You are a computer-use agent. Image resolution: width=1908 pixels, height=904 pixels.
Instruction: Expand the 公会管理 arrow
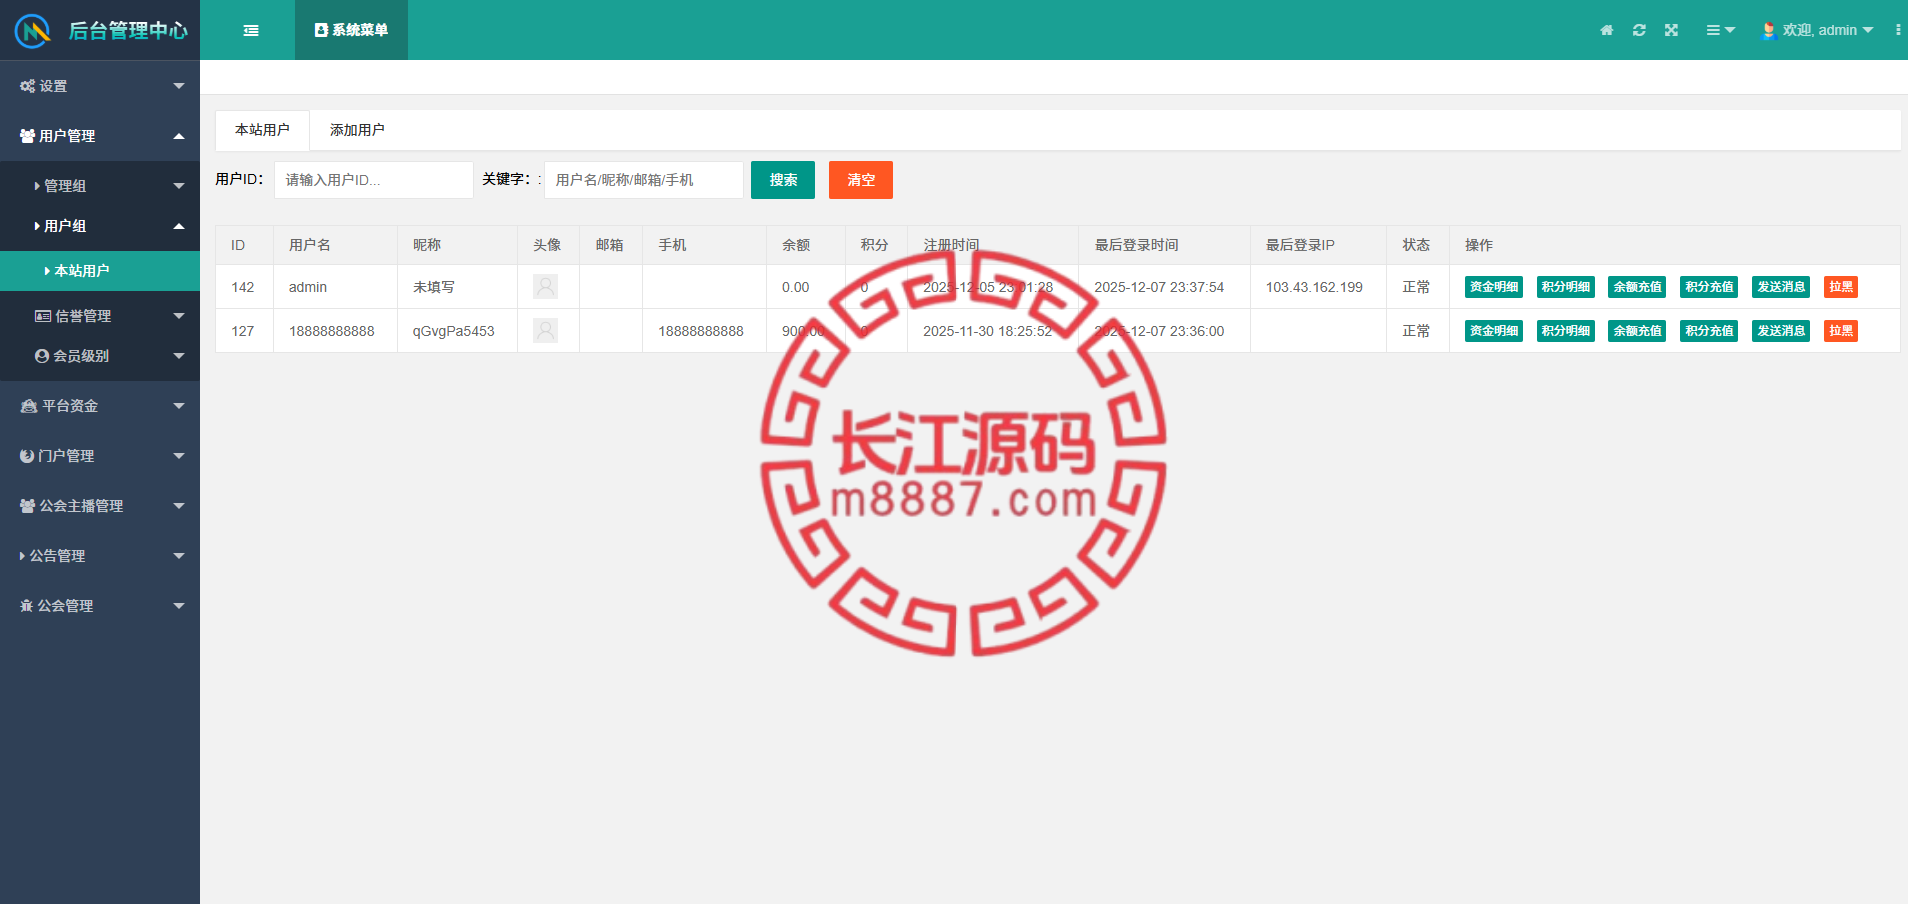tap(179, 606)
